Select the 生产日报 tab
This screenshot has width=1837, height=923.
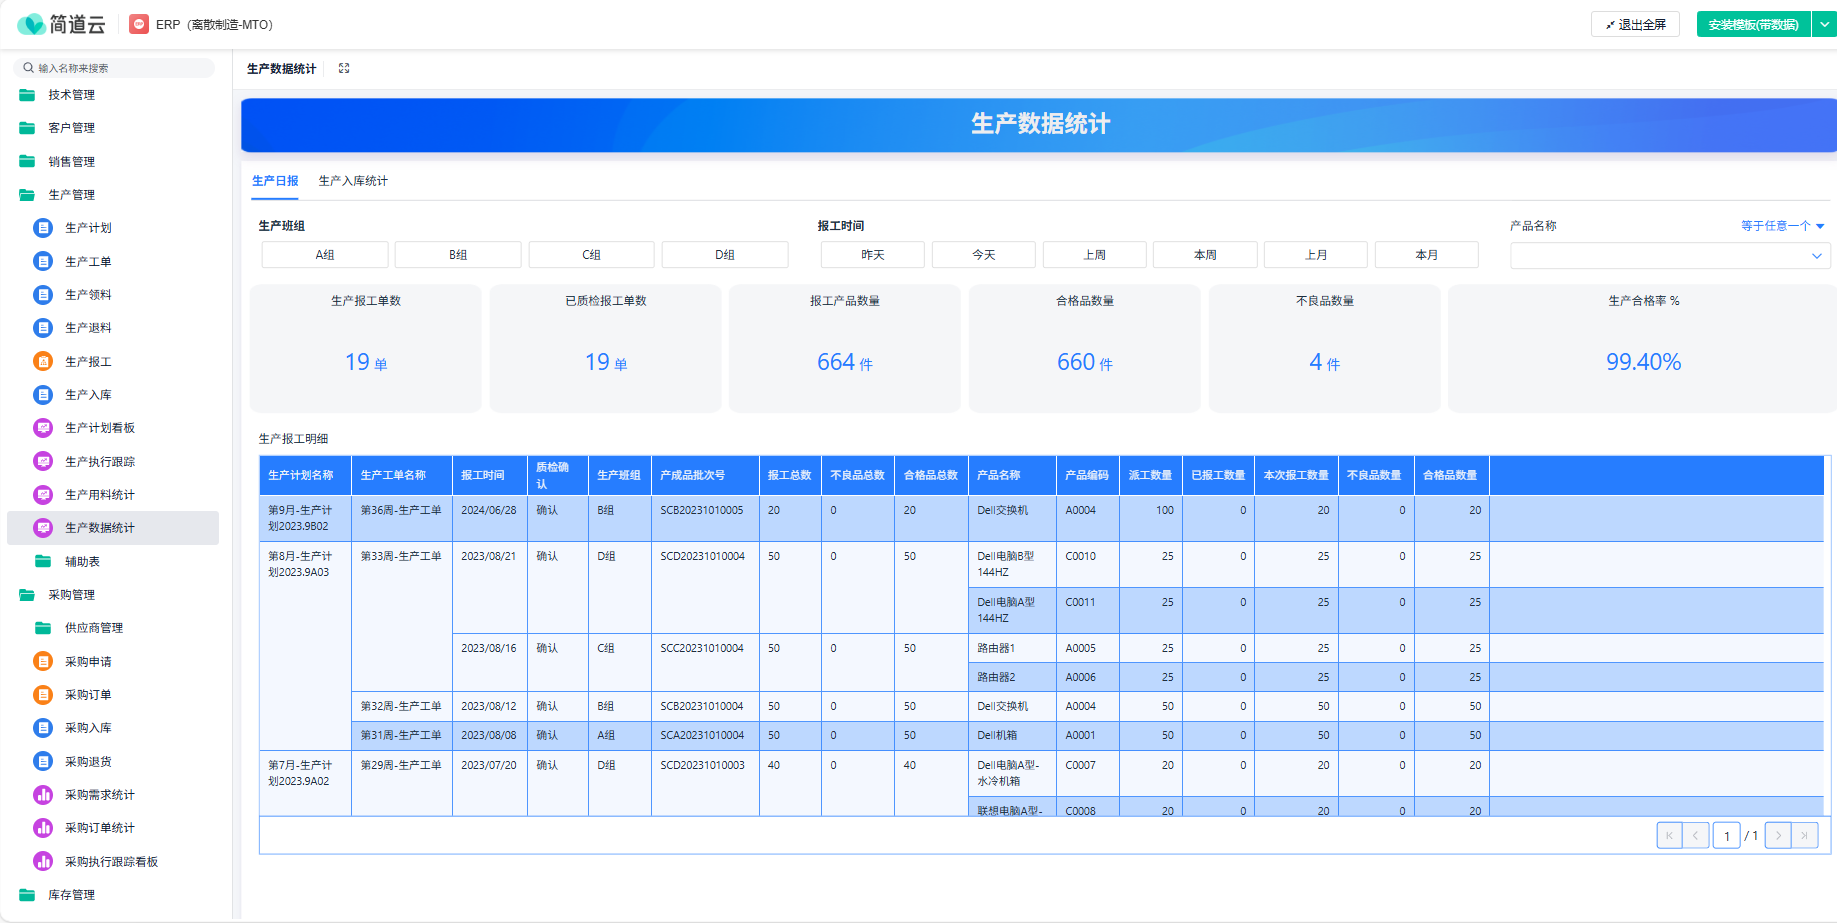[x=275, y=181]
